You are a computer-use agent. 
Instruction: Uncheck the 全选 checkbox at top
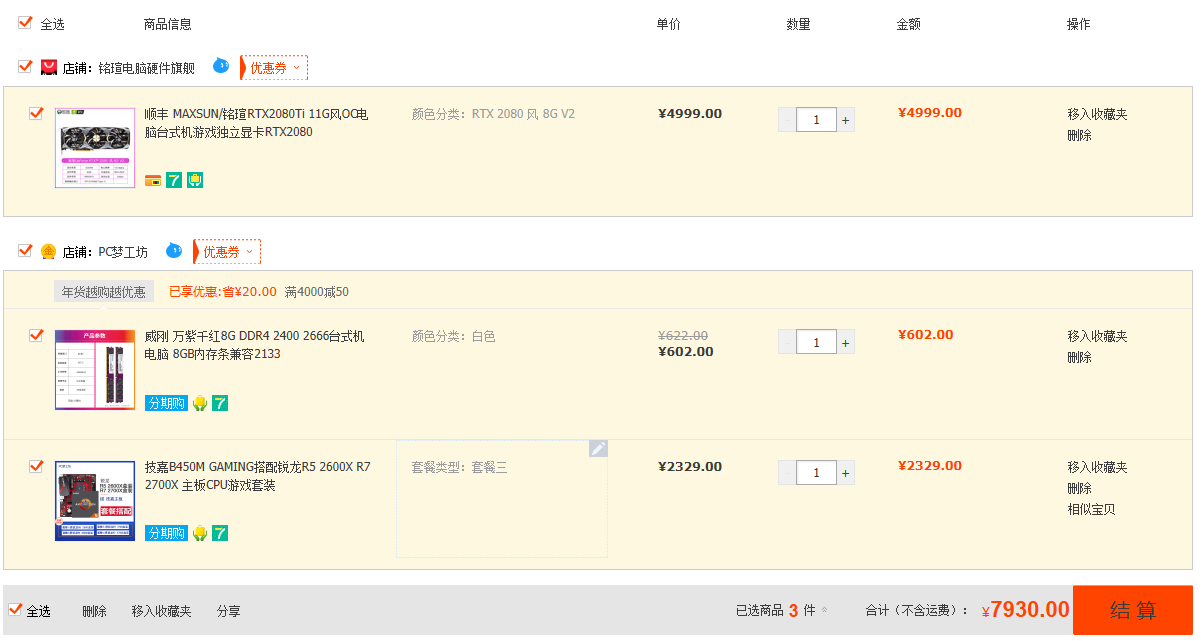[25, 23]
